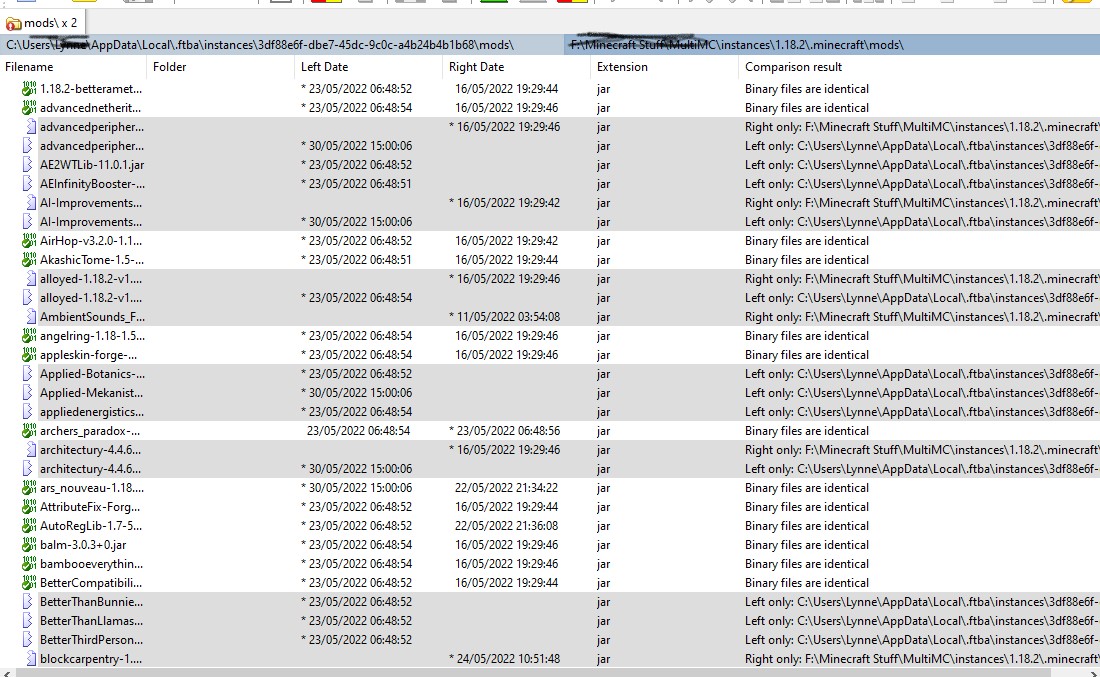Select the jar extension in the AirHop row
Viewport: 1100px width, 677px height.
tap(603, 240)
